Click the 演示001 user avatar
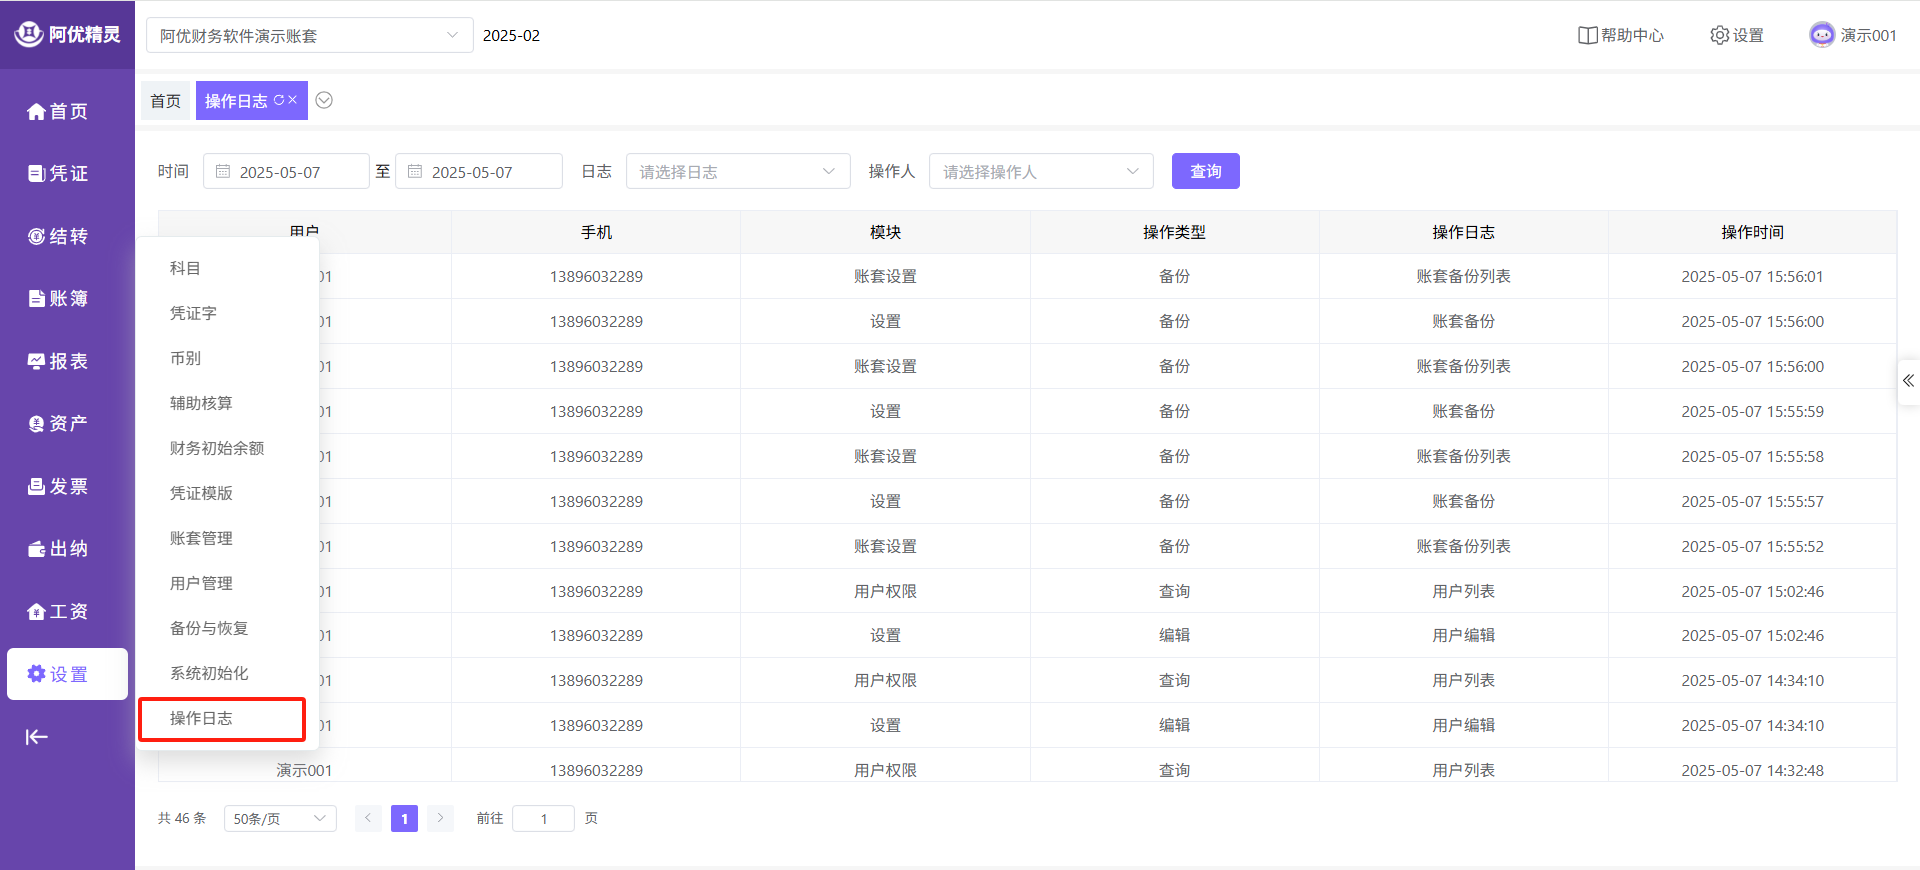Image resolution: width=1920 pixels, height=870 pixels. pyautogui.click(x=1822, y=35)
